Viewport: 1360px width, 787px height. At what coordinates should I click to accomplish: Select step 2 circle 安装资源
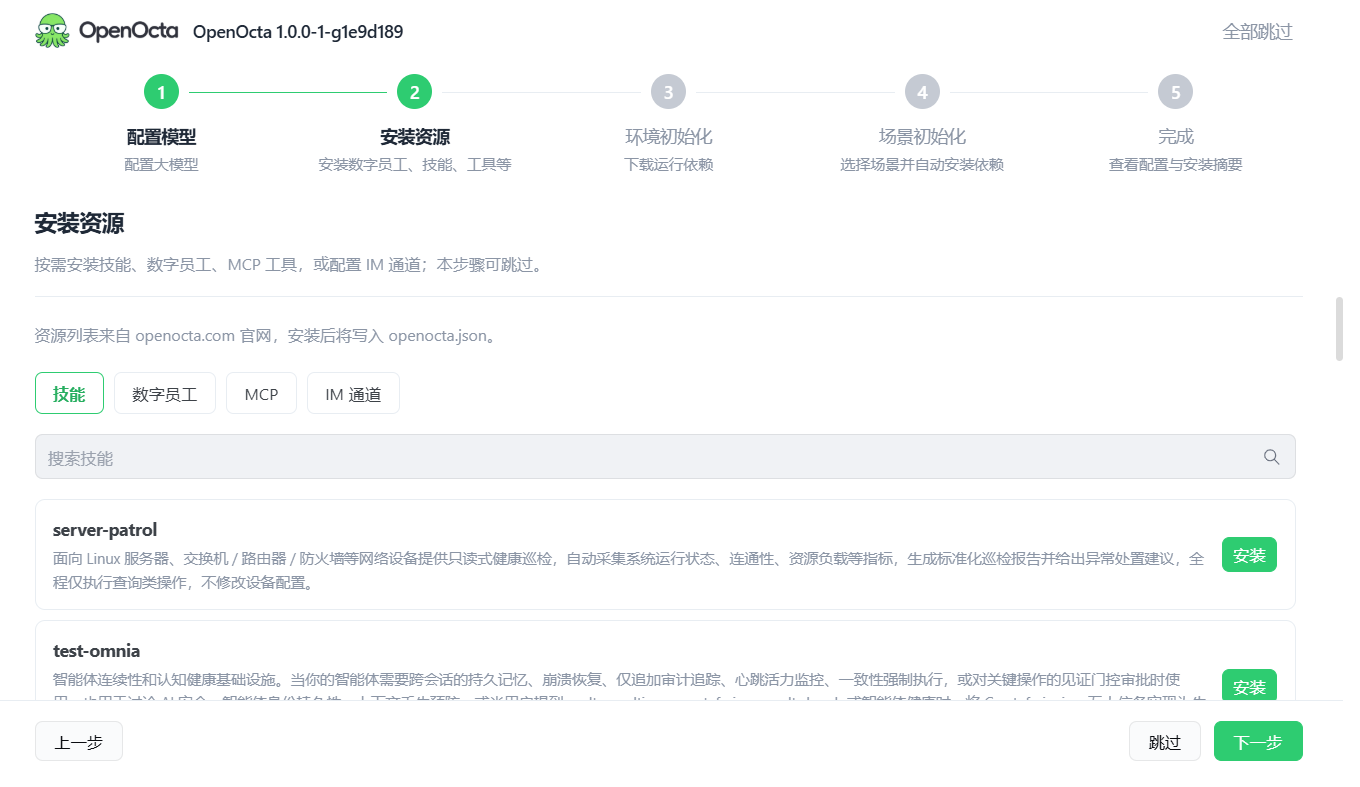click(414, 93)
